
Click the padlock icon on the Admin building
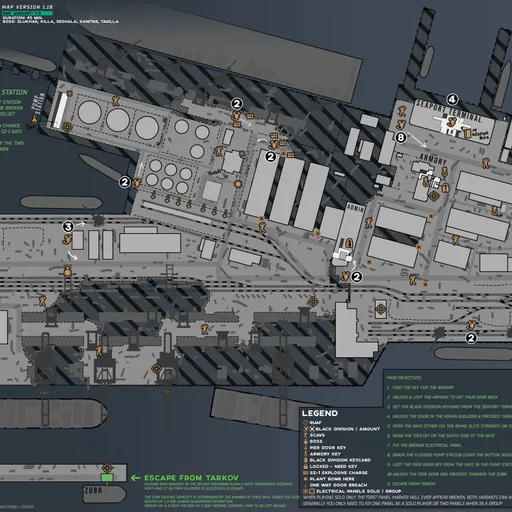point(349,243)
